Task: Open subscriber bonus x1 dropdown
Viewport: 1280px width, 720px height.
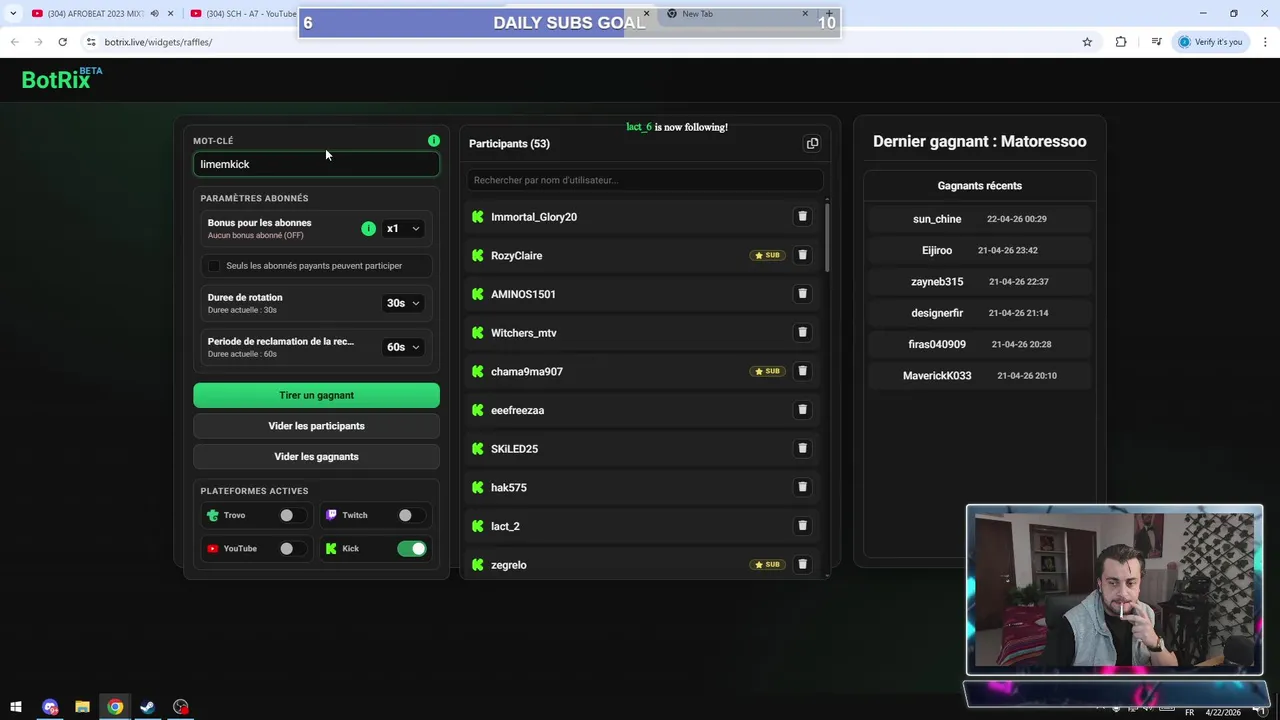Action: [x=403, y=229]
